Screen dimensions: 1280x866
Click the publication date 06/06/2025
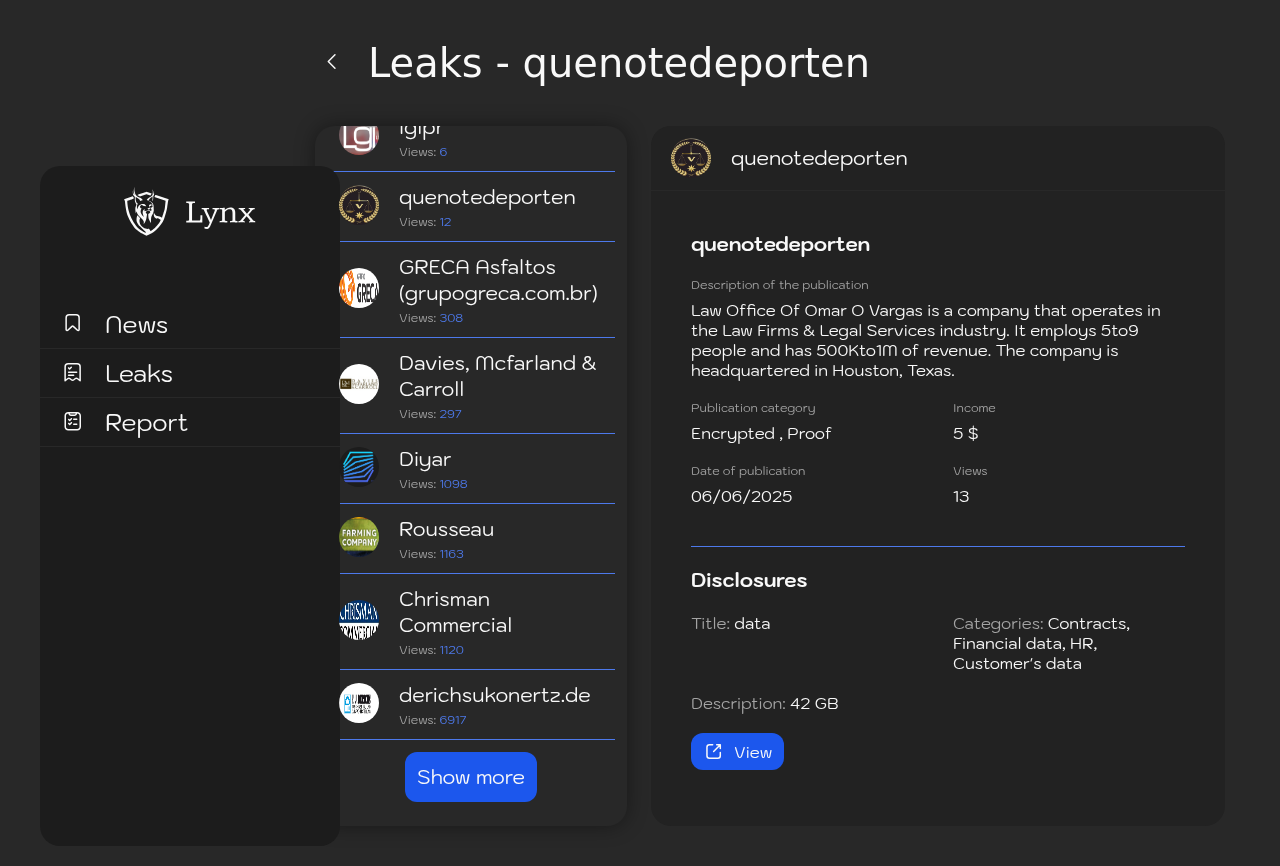(742, 496)
